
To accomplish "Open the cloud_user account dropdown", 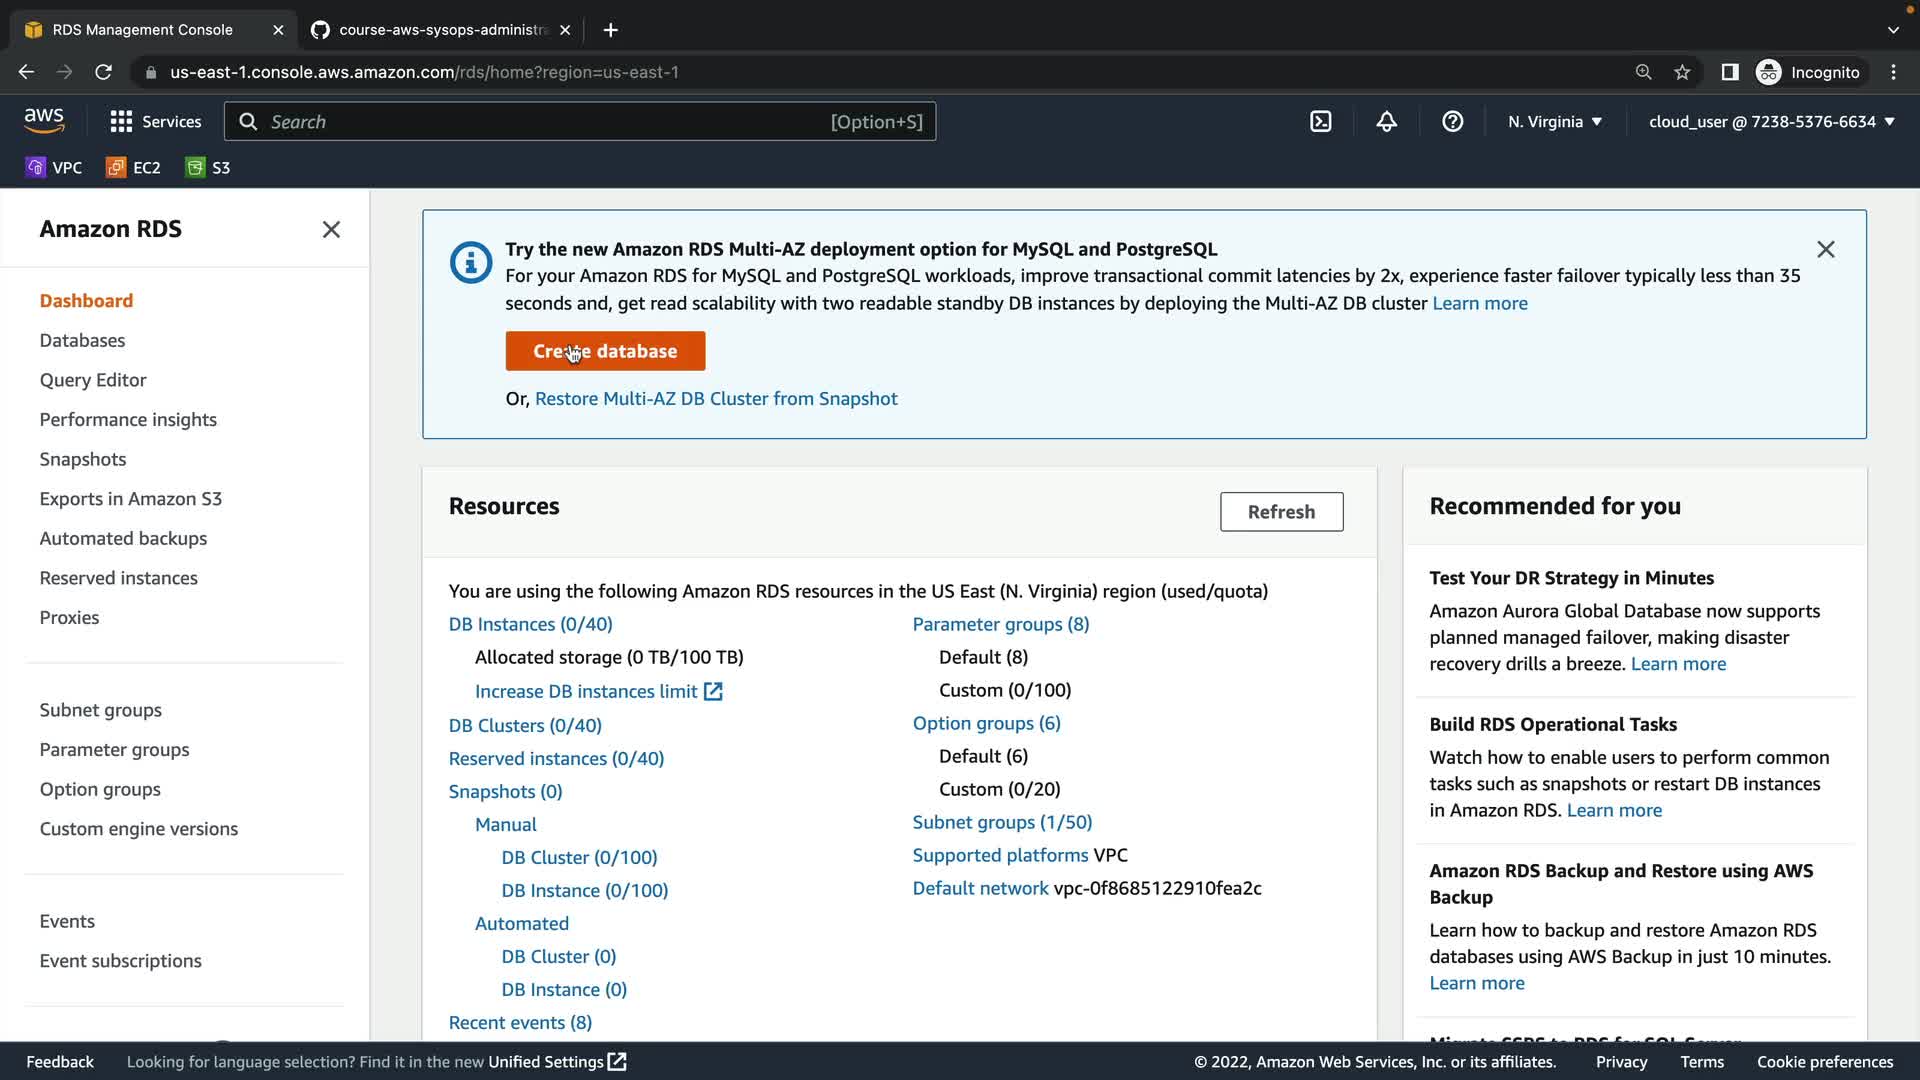I will tap(1771, 121).
